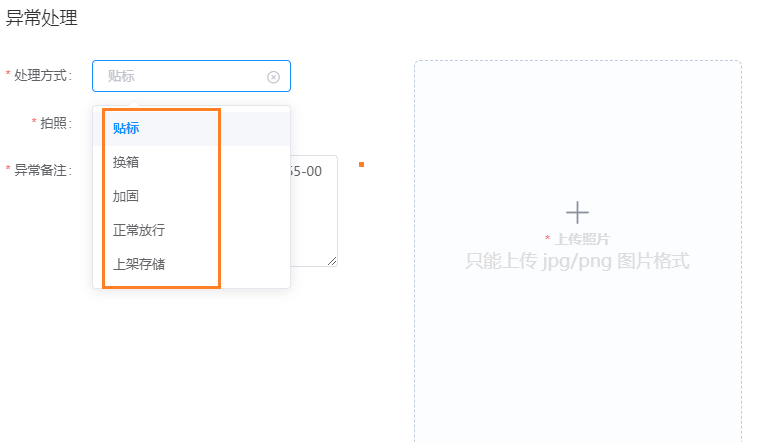Click the 异常处理 page heading
Screen dimensions: 759x442
coord(42,18)
